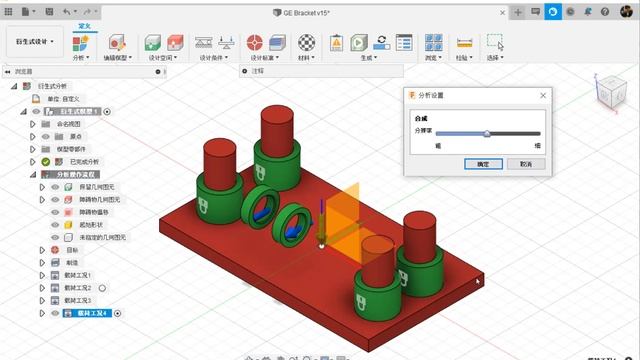The width and height of the screenshot is (640, 360).
Task: Collapse the 浏览器 browser panel arrows
Action: [7, 71]
